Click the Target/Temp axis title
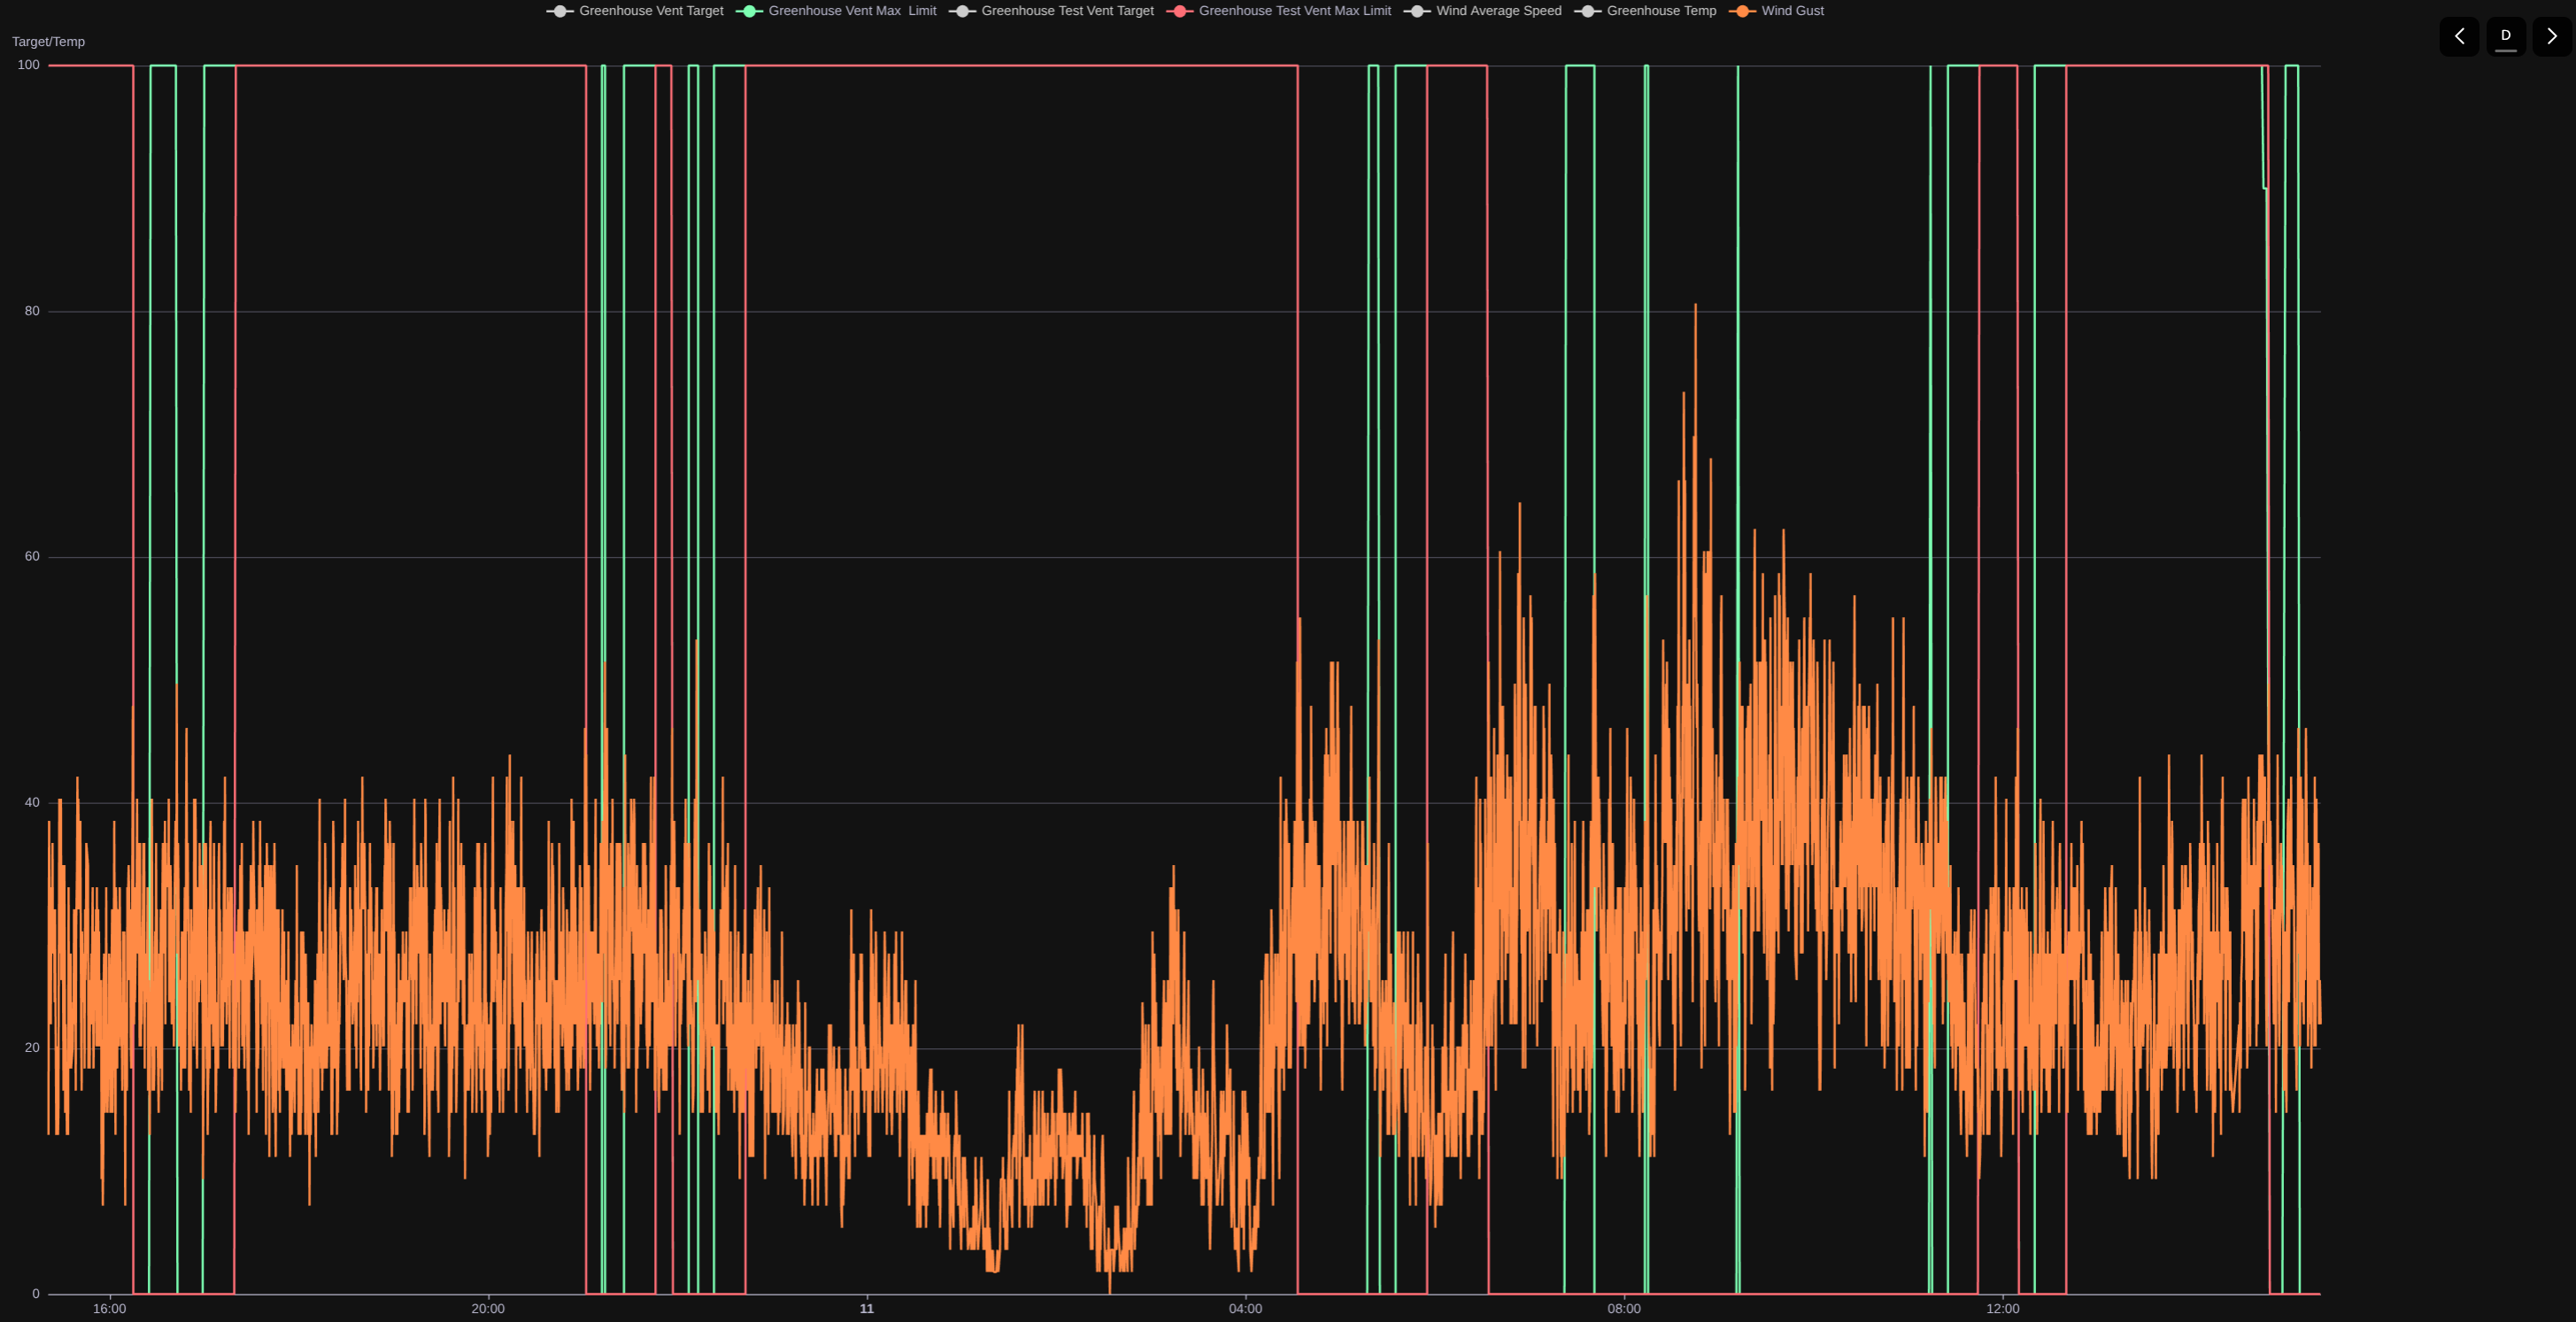 click(x=48, y=42)
